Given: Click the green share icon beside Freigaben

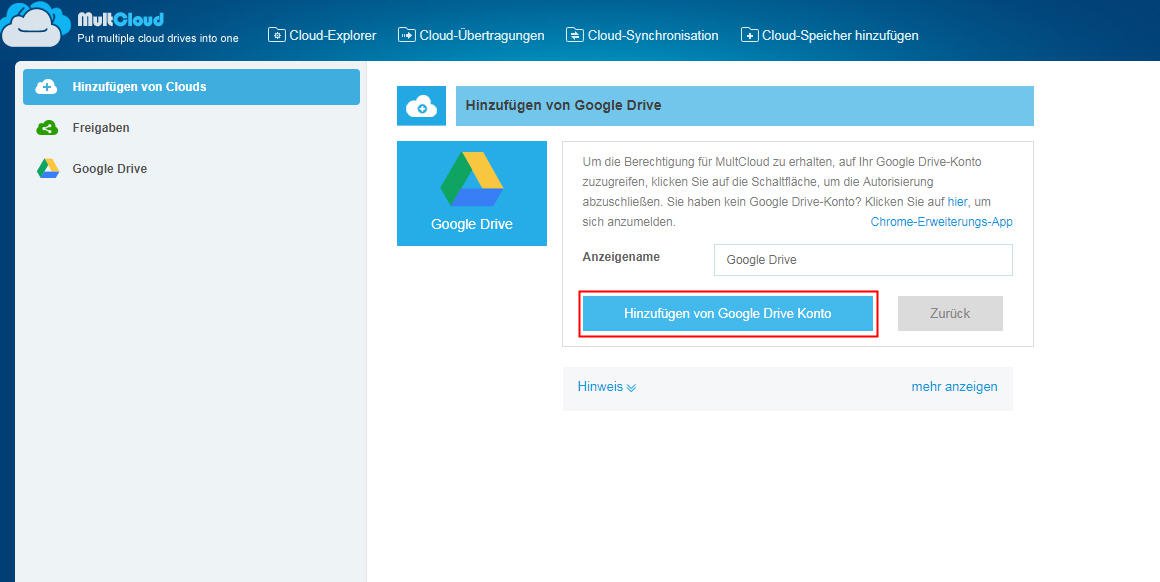Looking at the screenshot, I should coord(47,128).
